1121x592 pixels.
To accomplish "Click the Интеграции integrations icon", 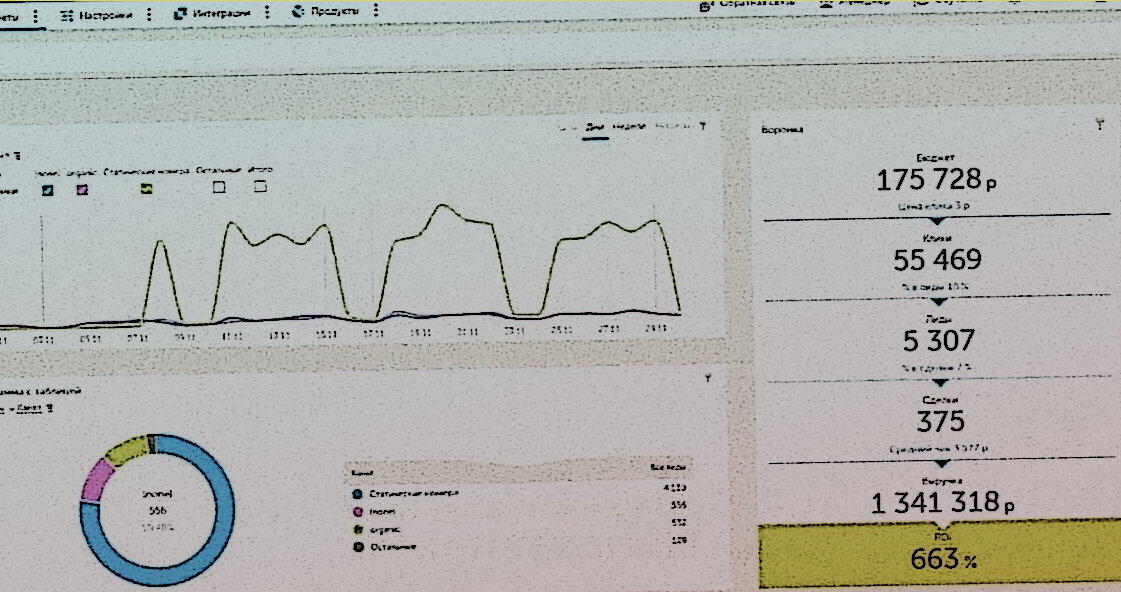I will click(180, 13).
